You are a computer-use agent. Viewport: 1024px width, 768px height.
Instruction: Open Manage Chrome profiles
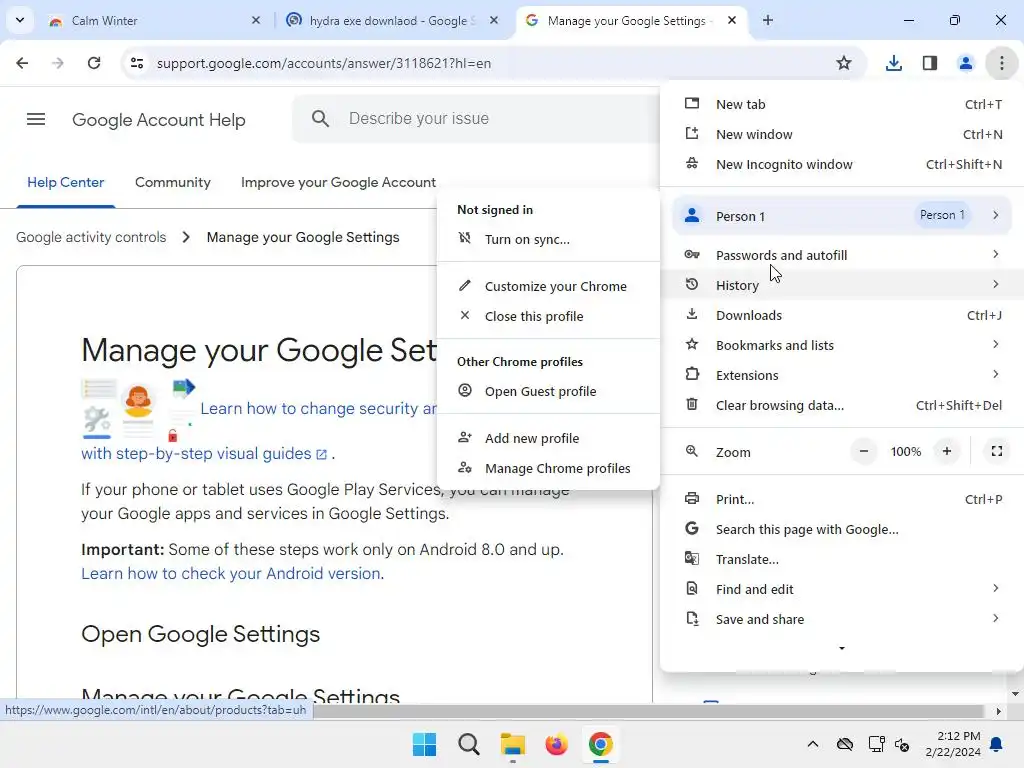[x=549, y=468]
